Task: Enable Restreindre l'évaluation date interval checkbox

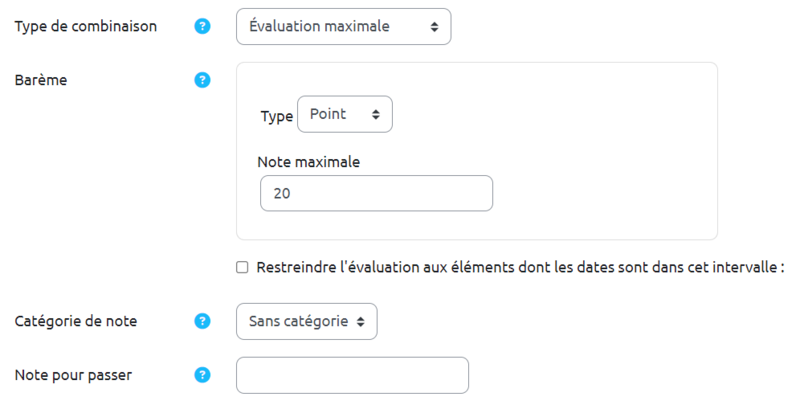Action: (242, 267)
